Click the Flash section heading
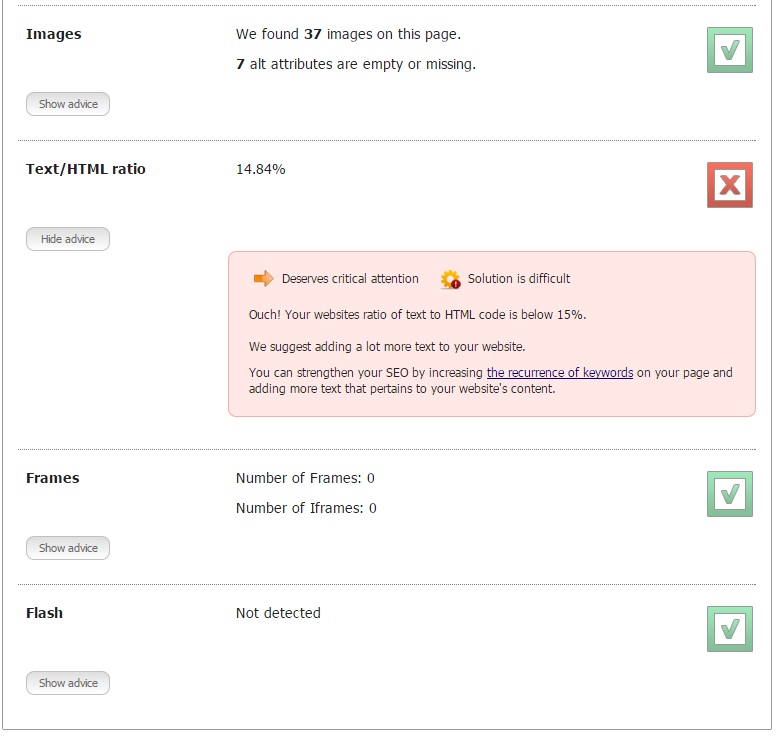Screen dimensions: 777x738 pyautogui.click(x=45, y=613)
